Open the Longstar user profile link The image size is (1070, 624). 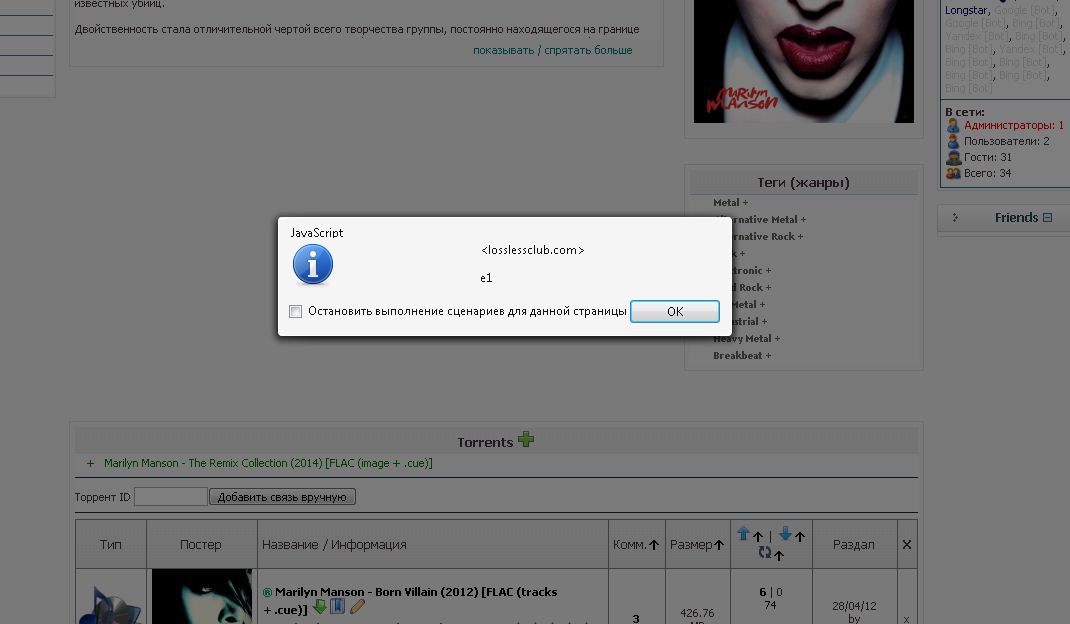966,10
